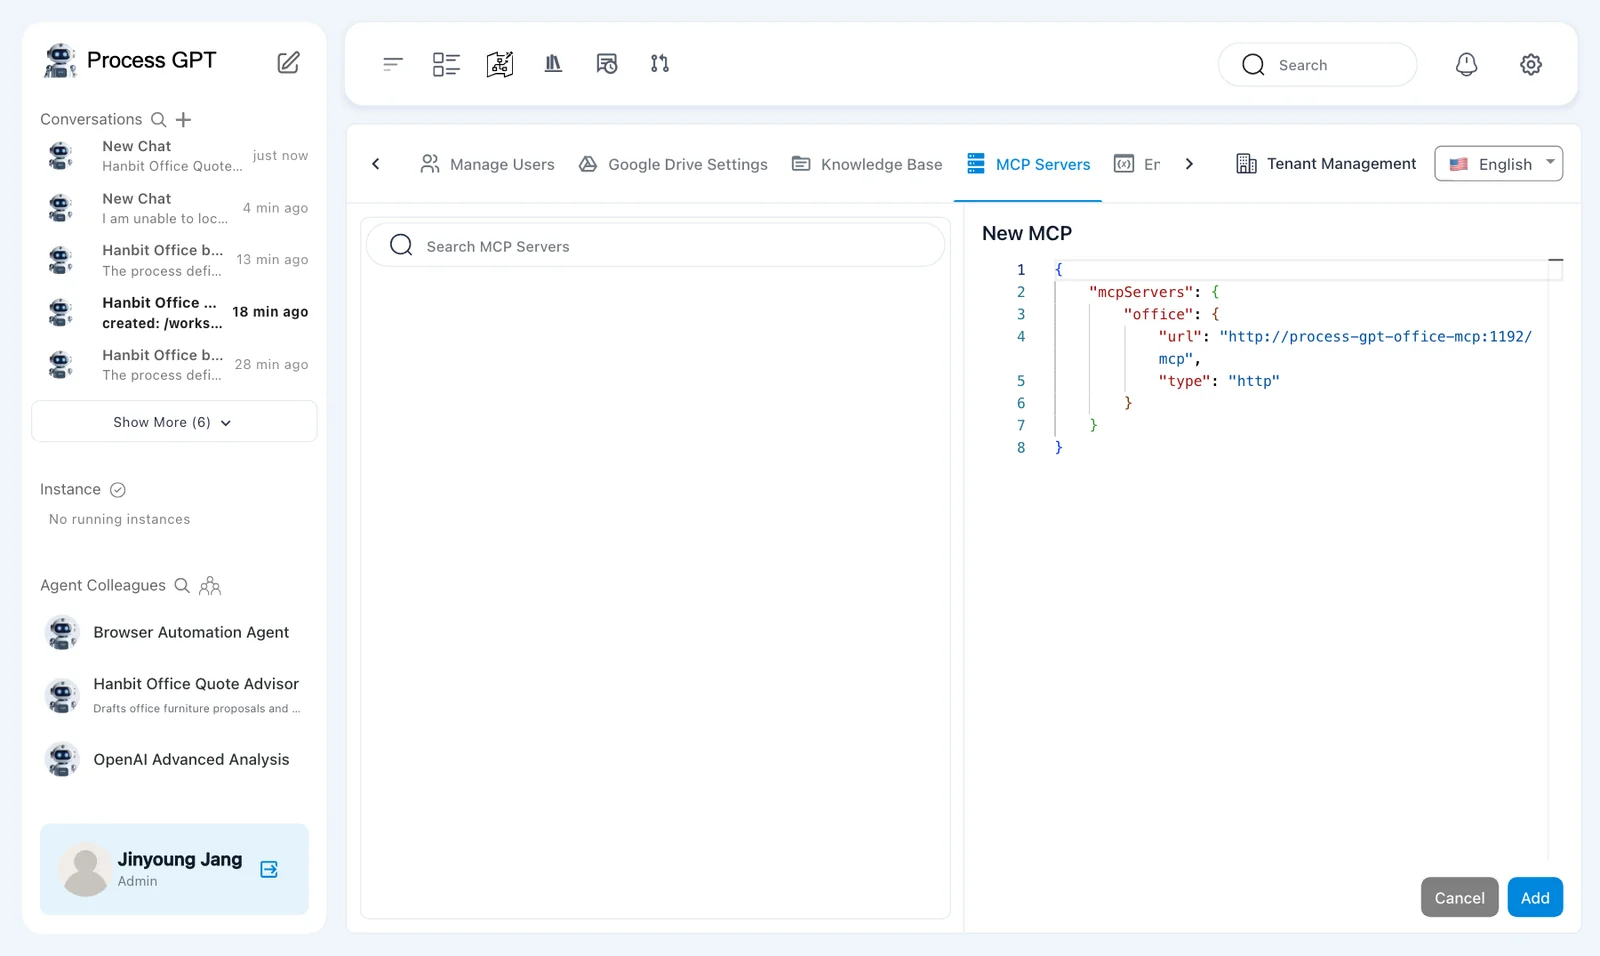Focus the top Search field
The image size is (1600, 956).
coord(1317,65)
